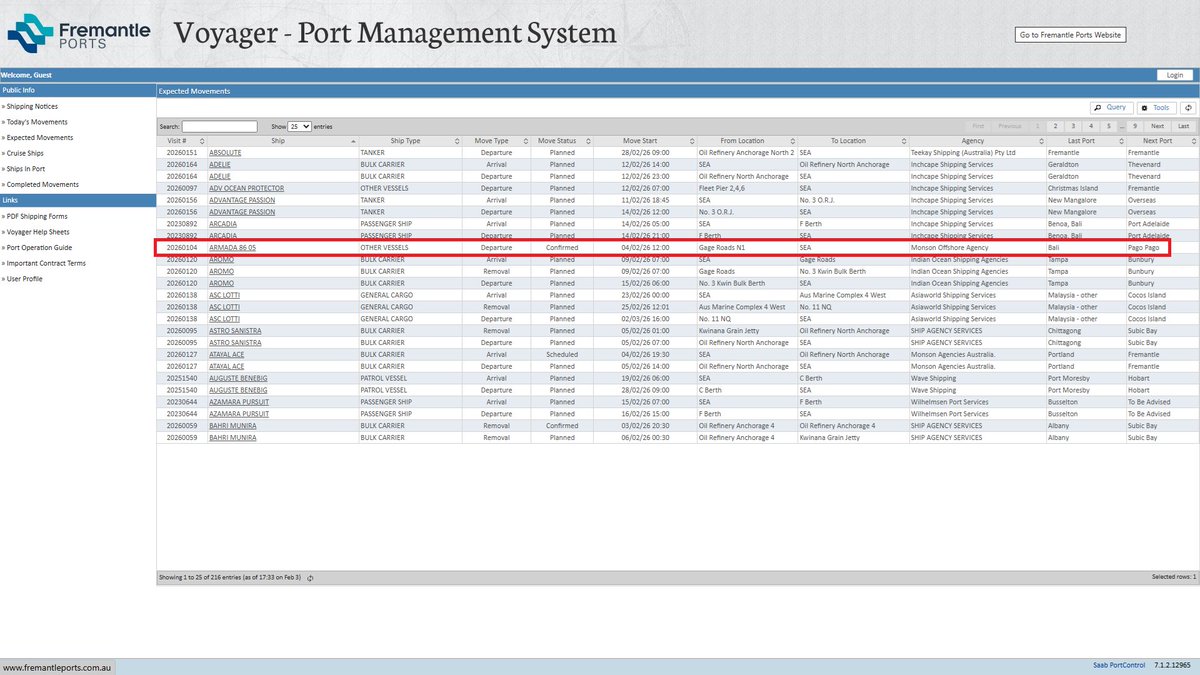Go to page 3 of results
Viewport: 1200px width, 675px height.
1073,127
